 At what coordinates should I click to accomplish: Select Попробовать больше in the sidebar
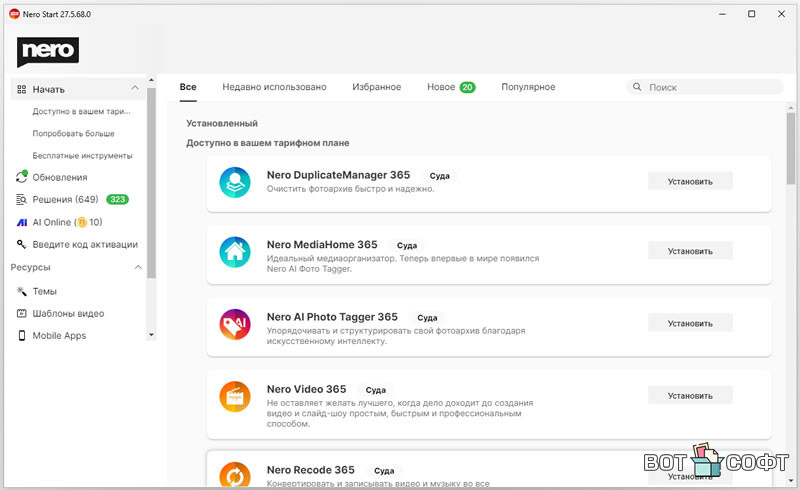click(73, 133)
